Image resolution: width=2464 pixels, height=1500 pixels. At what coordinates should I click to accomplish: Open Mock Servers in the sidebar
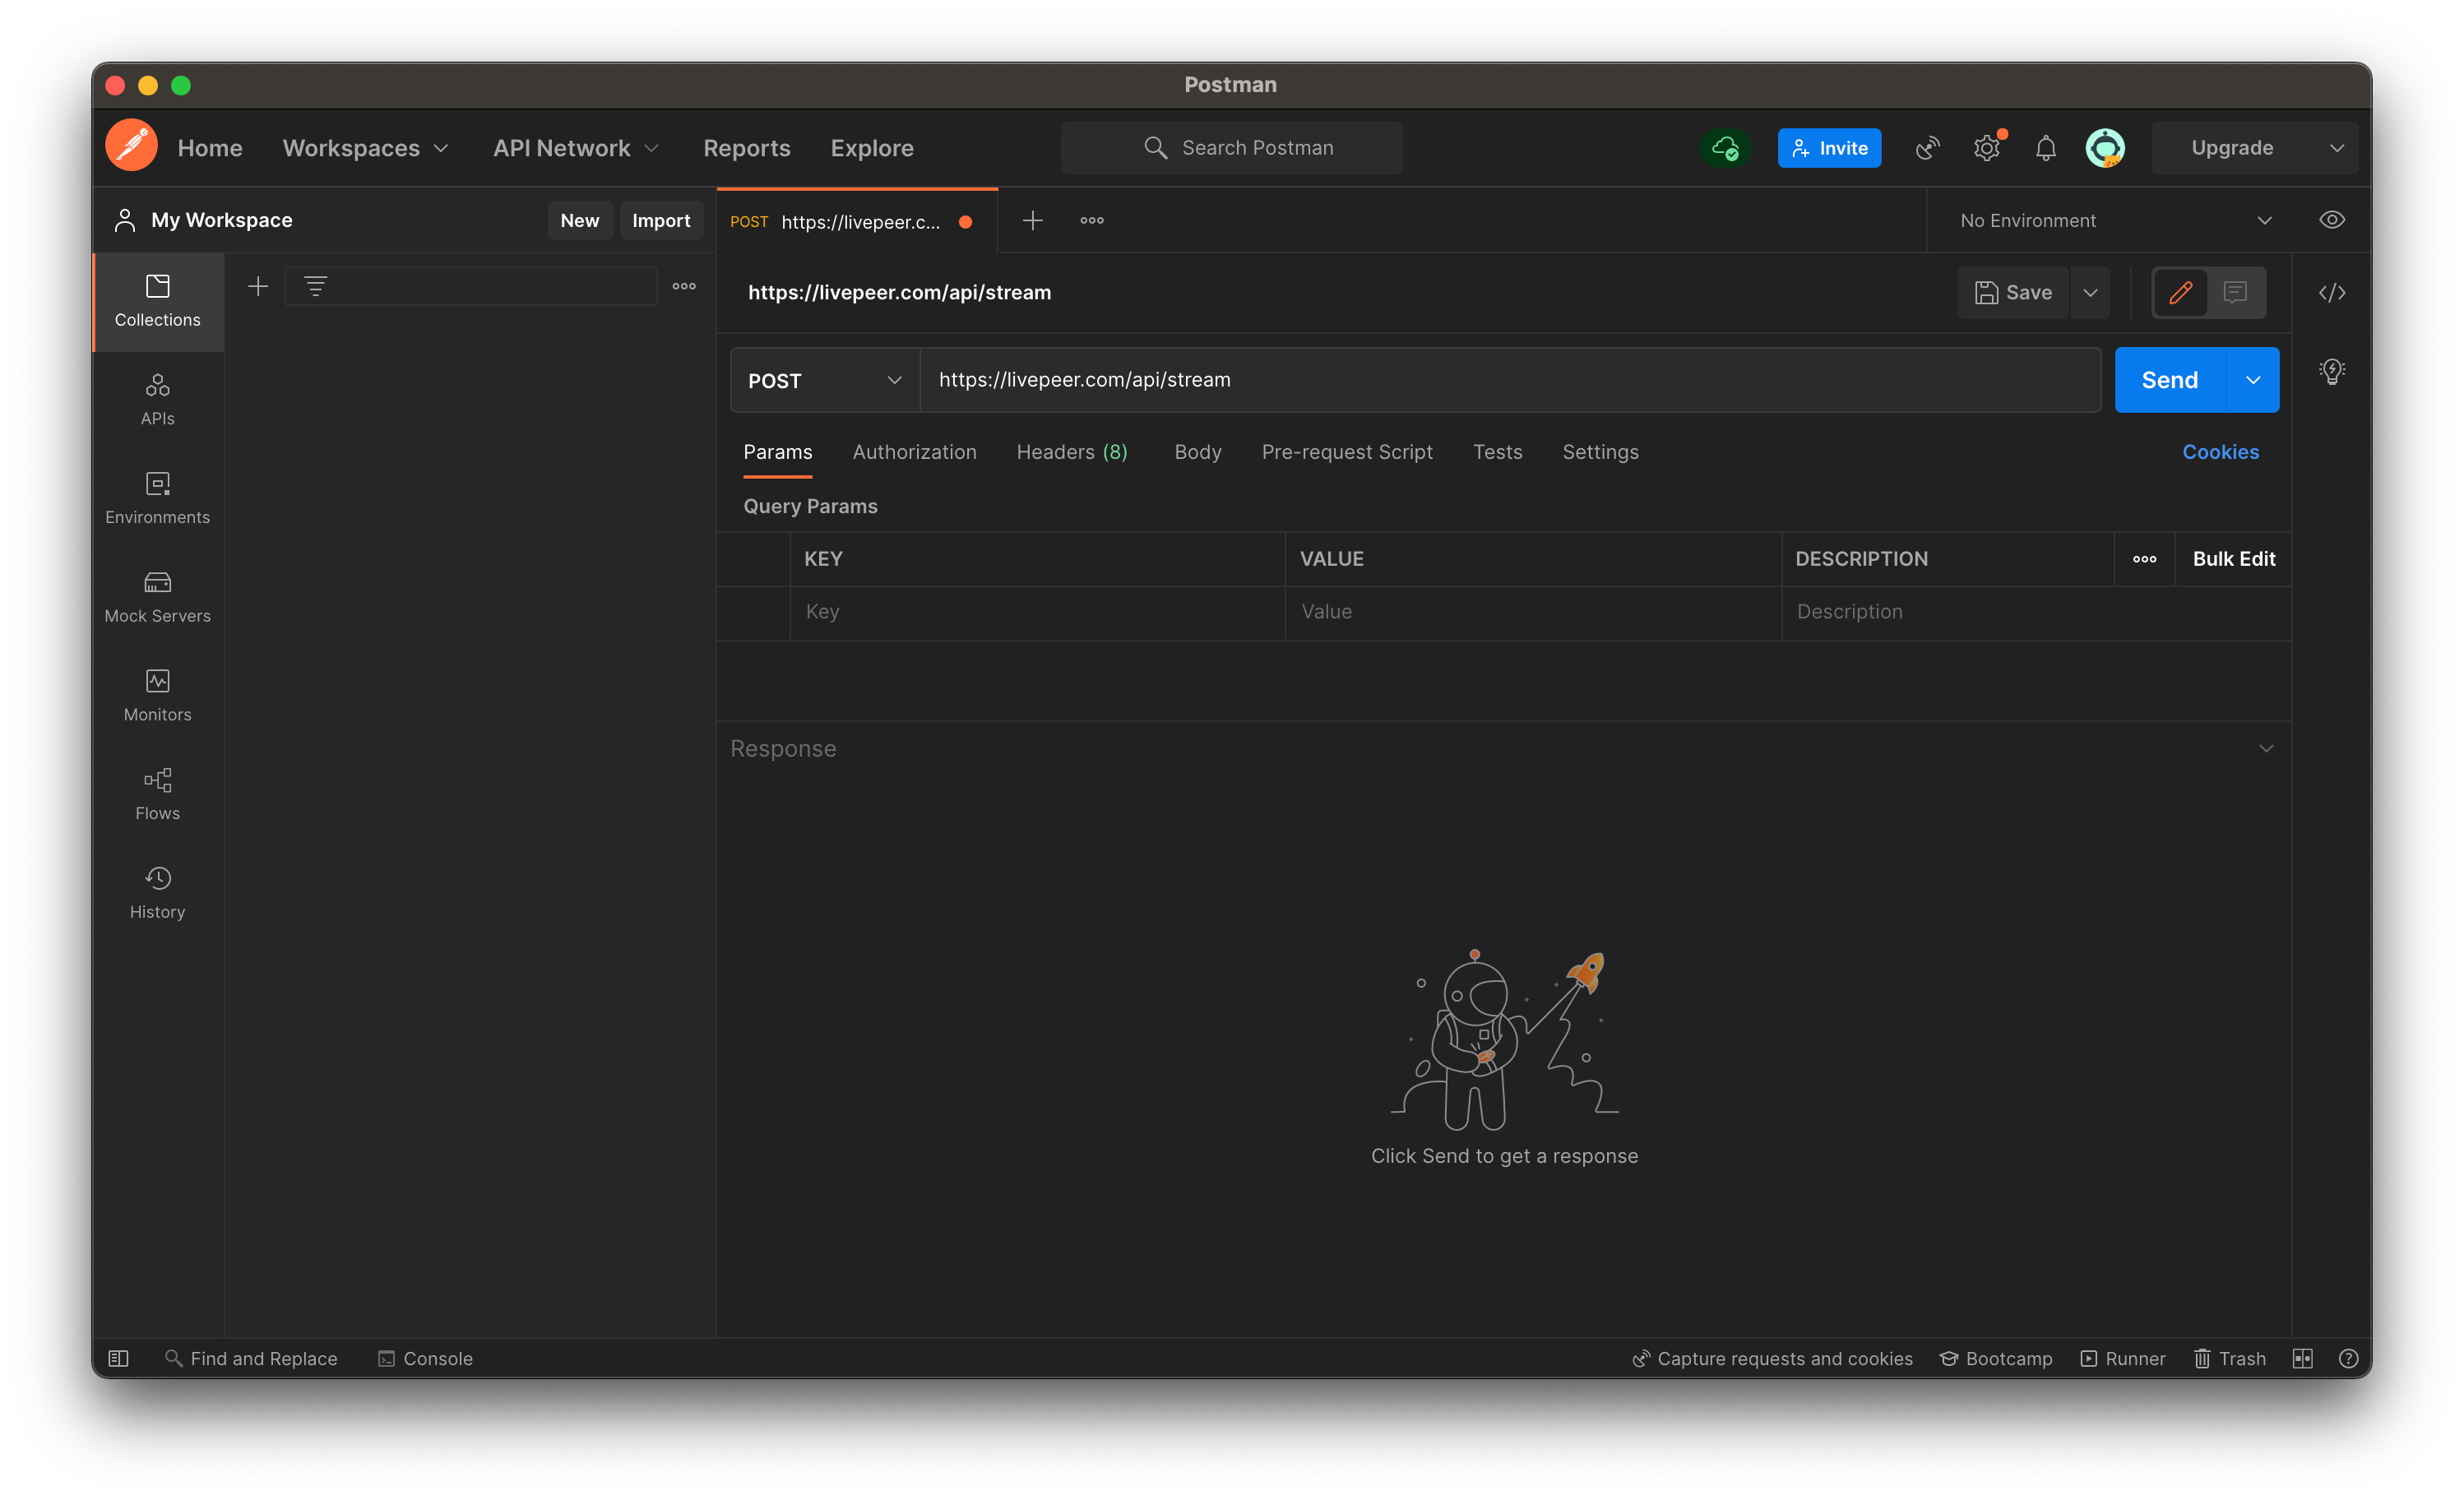pyautogui.click(x=157, y=597)
